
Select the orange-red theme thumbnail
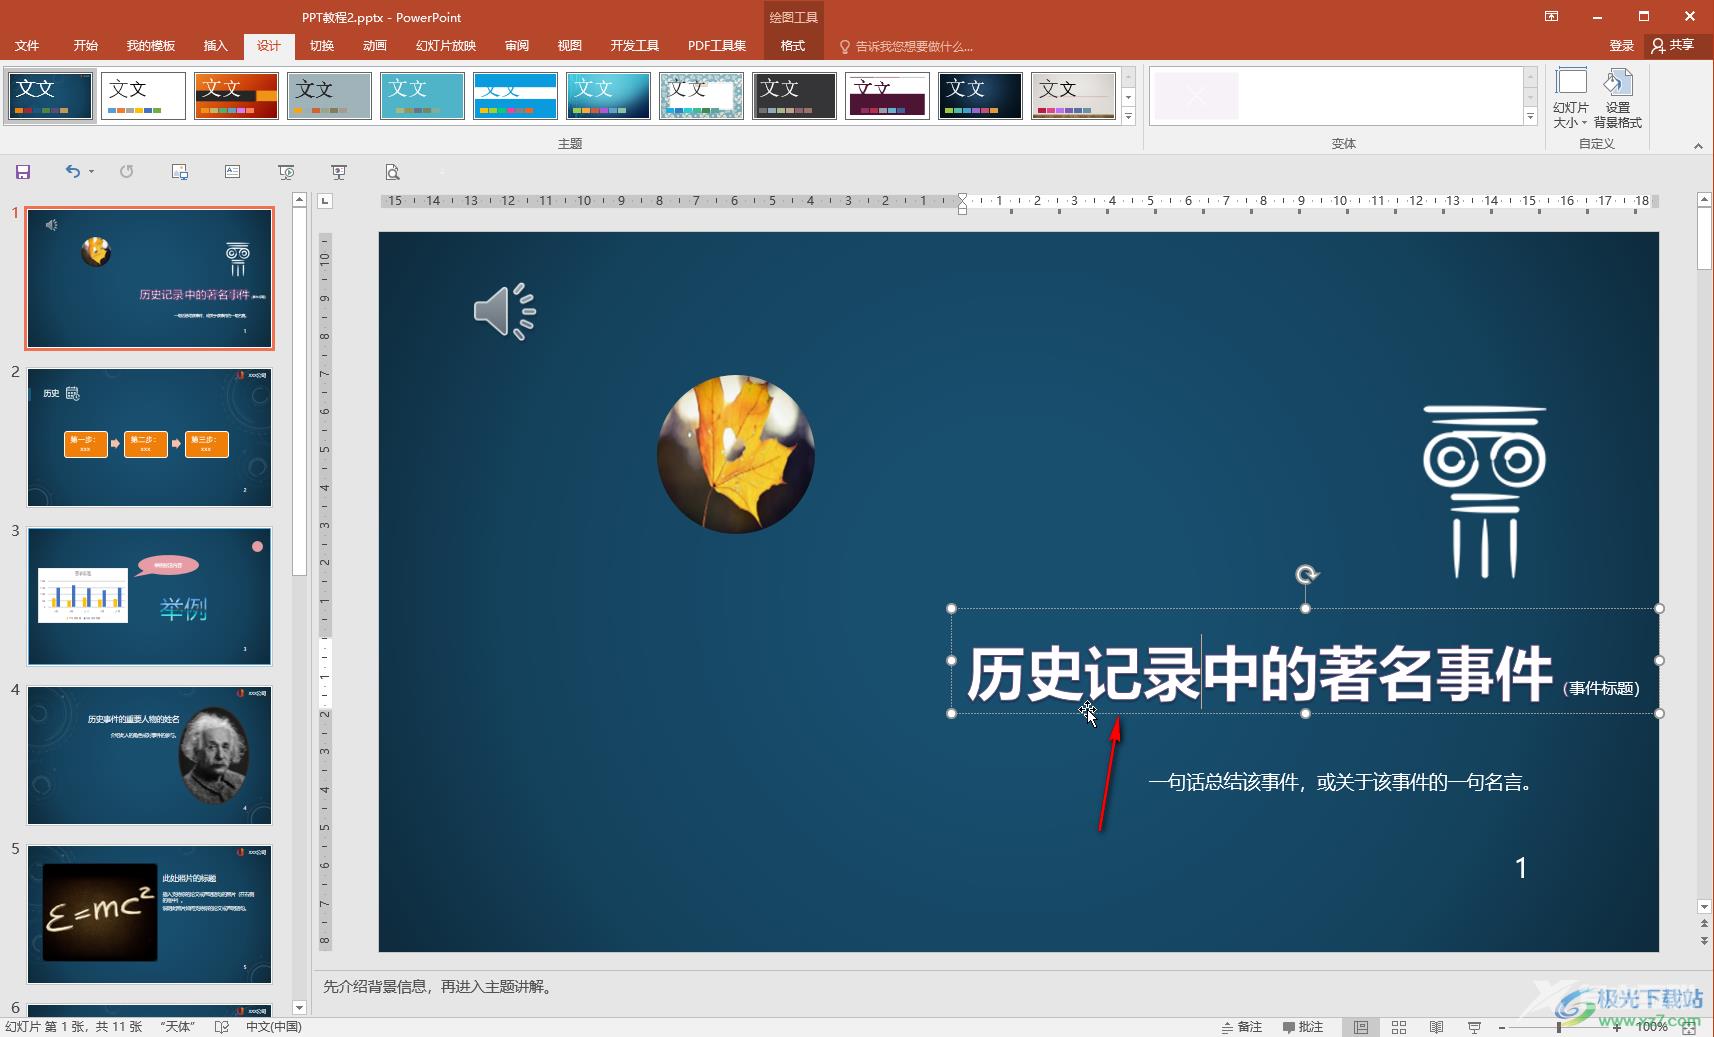[236, 96]
